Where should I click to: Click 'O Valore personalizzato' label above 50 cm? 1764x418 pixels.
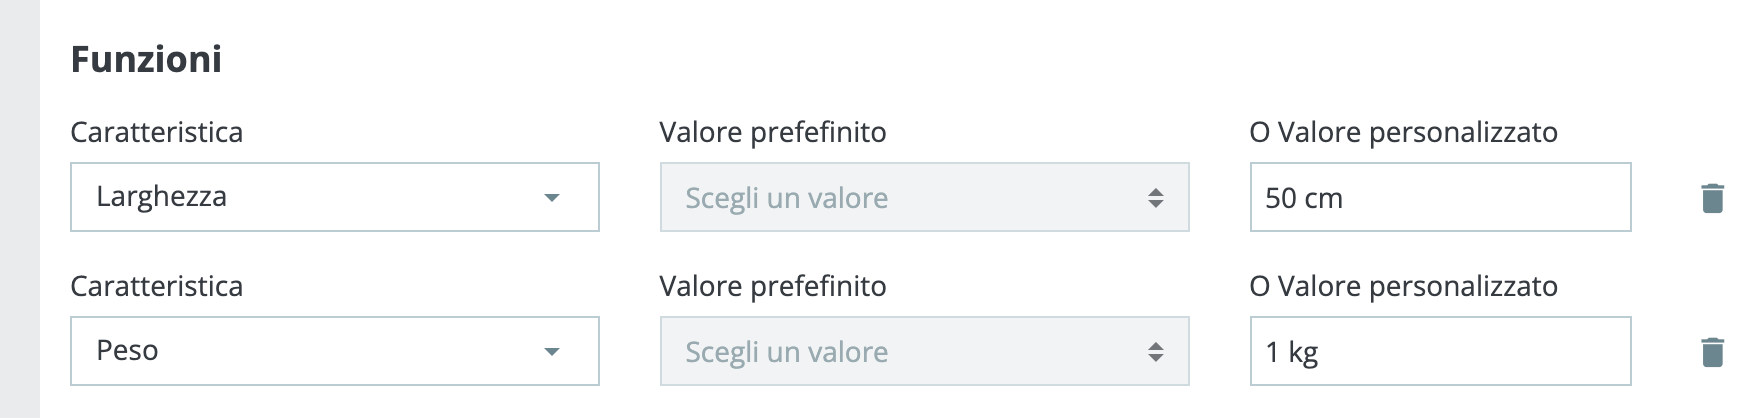pyautogui.click(x=1403, y=133)
